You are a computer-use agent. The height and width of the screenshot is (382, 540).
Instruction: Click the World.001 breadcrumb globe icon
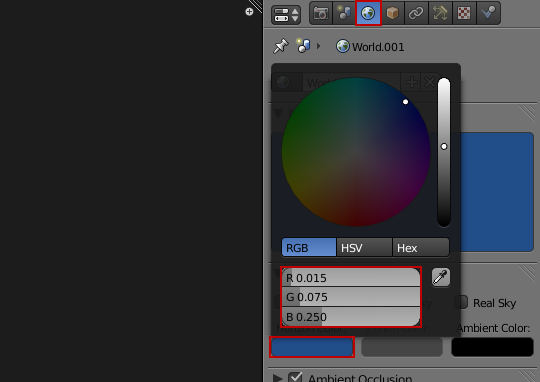point(343,46)
